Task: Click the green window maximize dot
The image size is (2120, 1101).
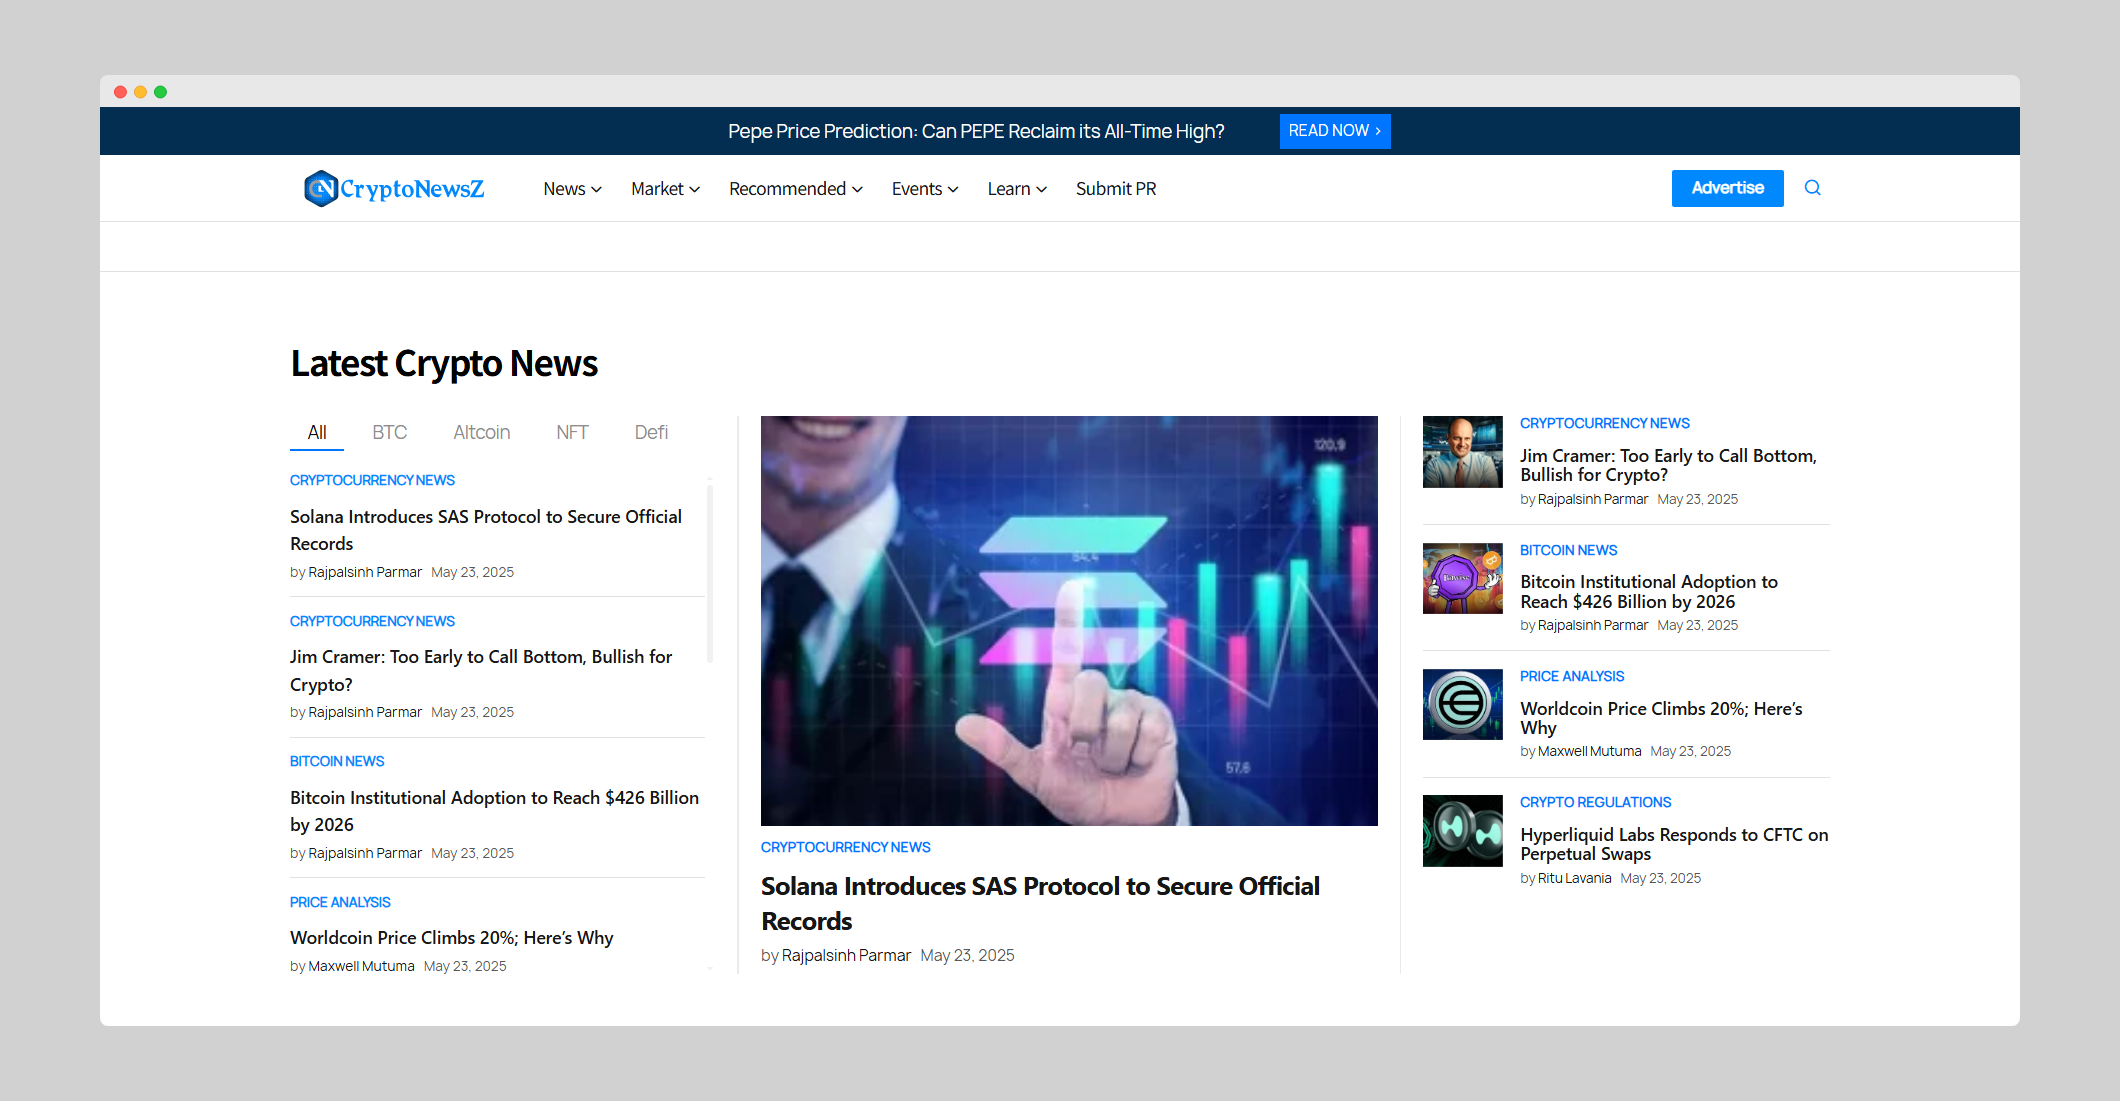Action: (160, 92)
